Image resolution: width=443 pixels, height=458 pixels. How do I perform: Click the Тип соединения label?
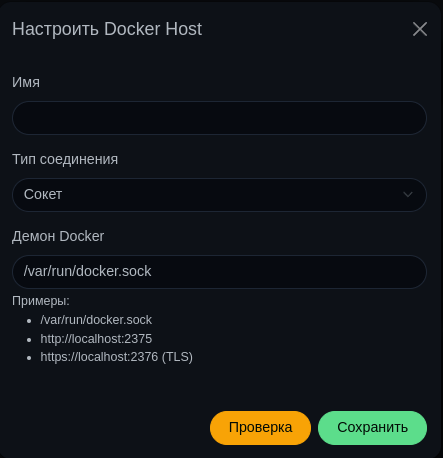pos(65,159)
